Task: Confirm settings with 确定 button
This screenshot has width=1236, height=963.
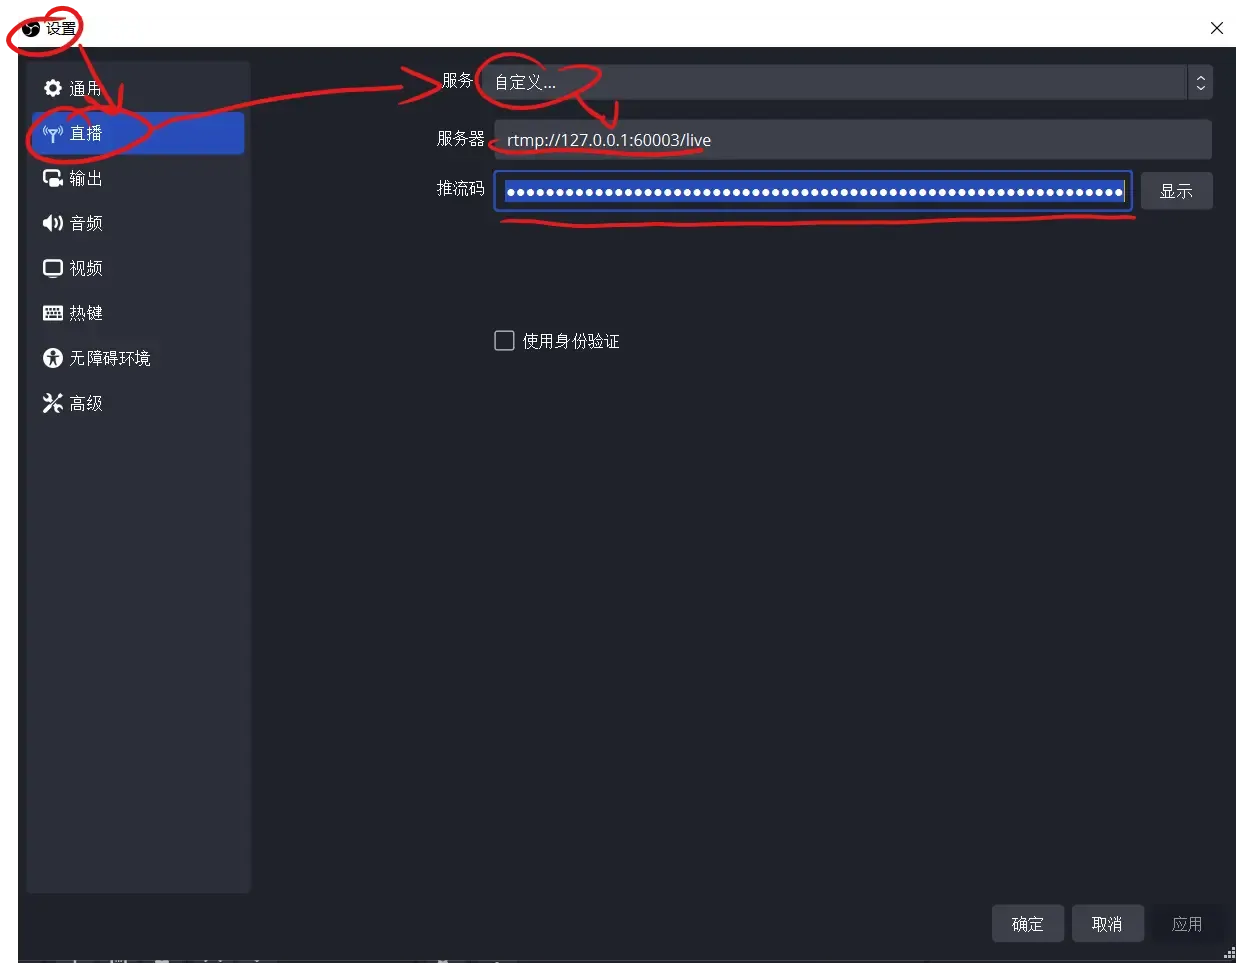Action: 1028,924
